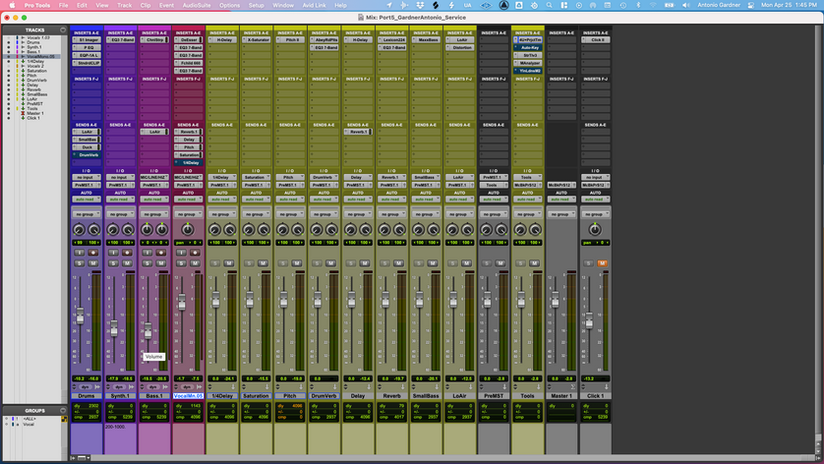Image resolution: width=824 pixels, height=464 pixels.
Task: Solo the Synth.1 track
Action: (x=113, y=263)
